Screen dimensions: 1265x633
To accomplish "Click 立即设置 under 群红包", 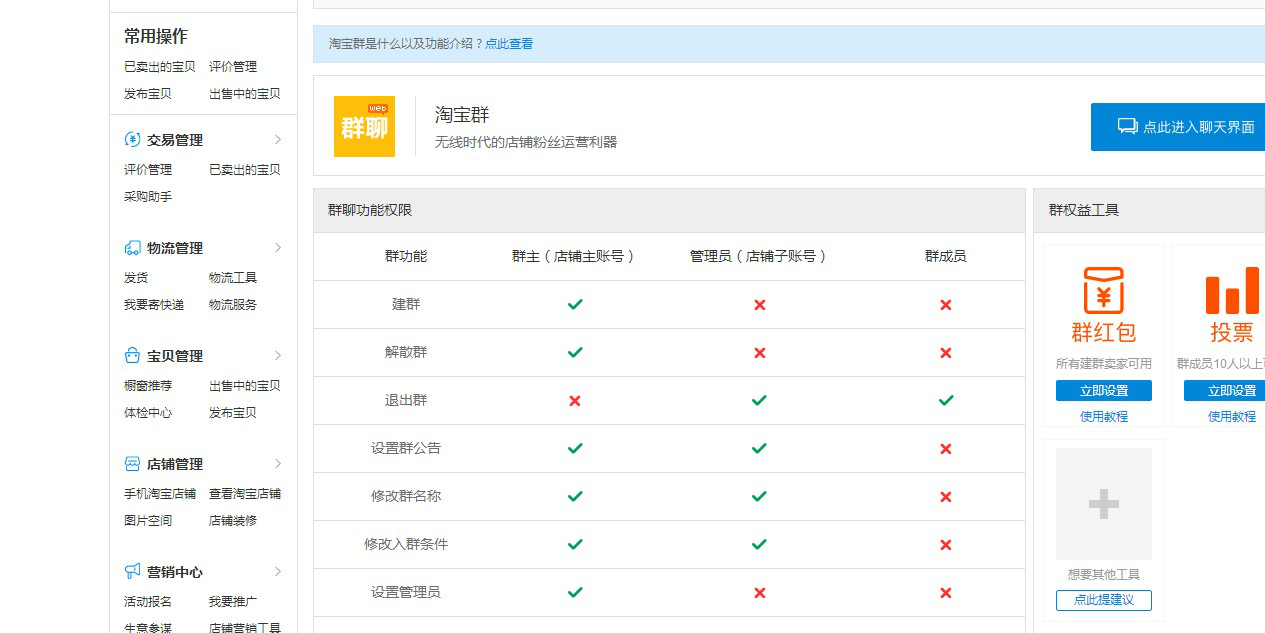I will coord(1103,391).
